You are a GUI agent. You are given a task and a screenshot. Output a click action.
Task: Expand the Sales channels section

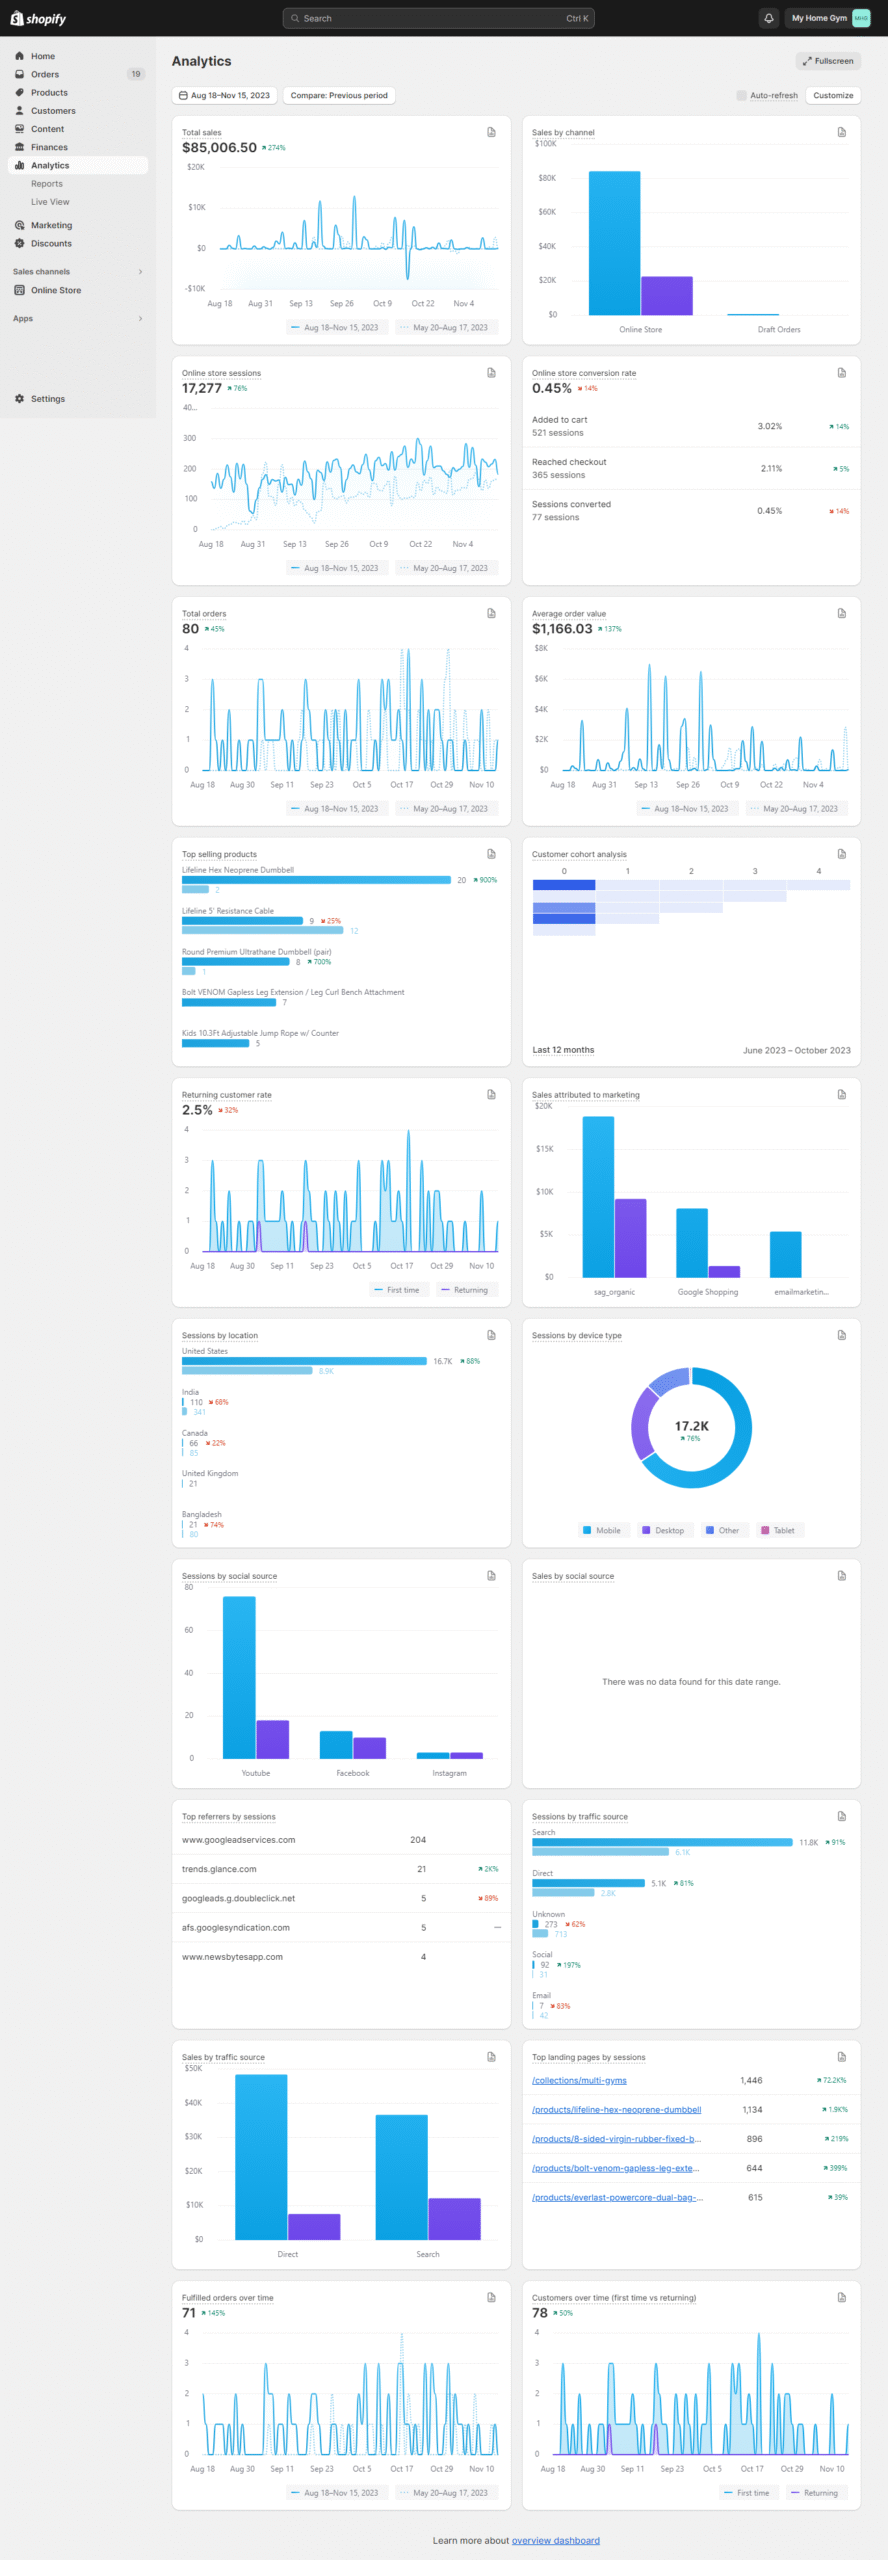[x=140, y=272]
